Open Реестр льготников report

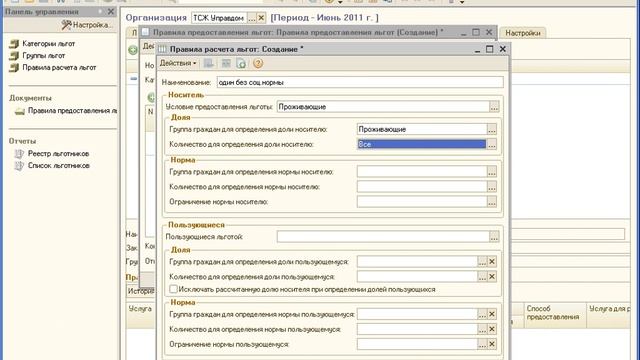pyautogui.click(x=58, y=154)
